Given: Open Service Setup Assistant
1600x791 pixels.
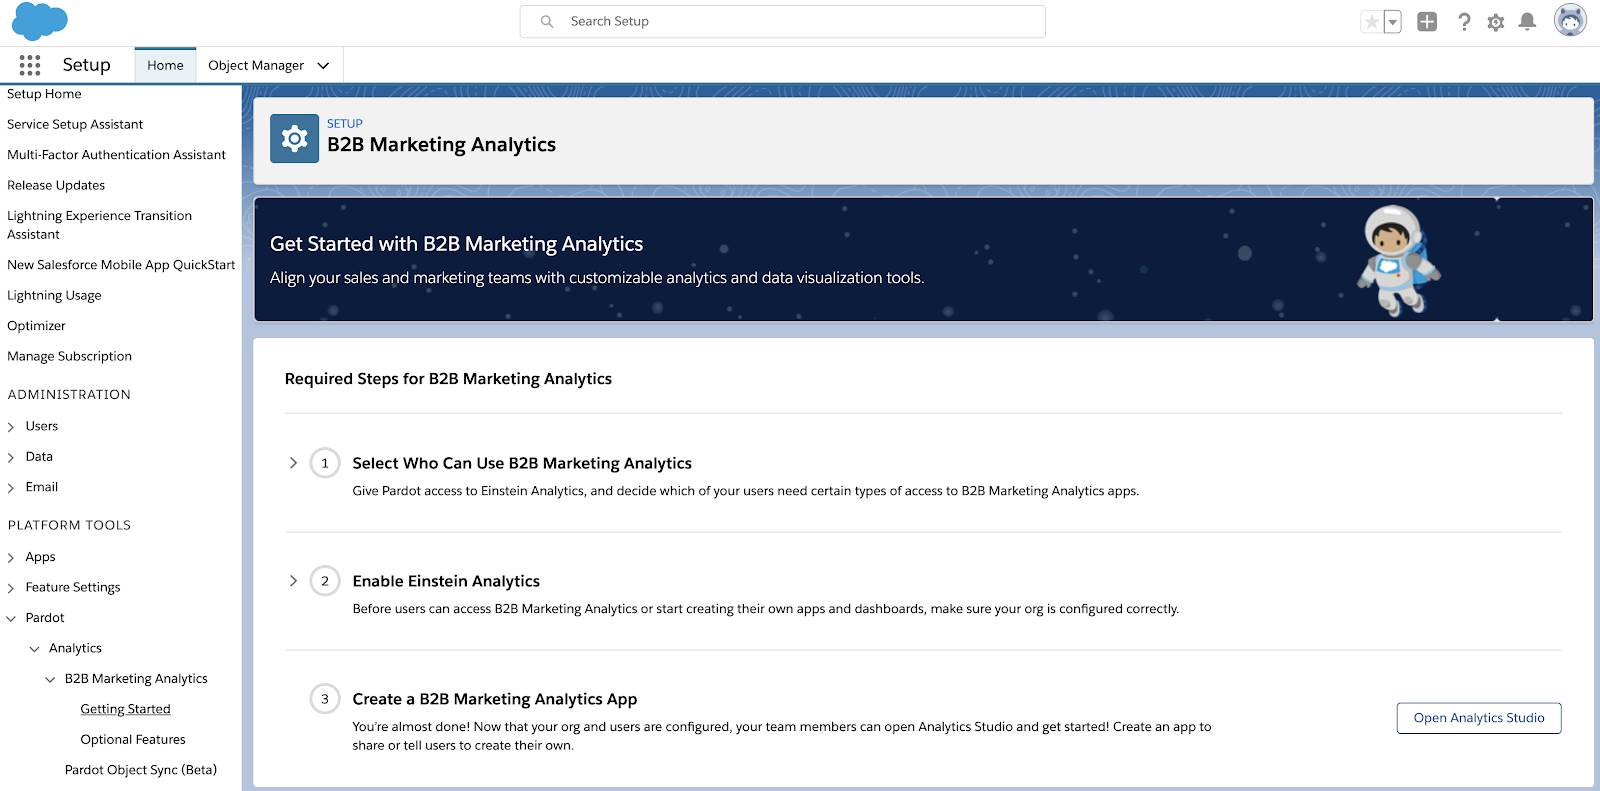Looking at the screenshot, I should click(x=75, y=124).
